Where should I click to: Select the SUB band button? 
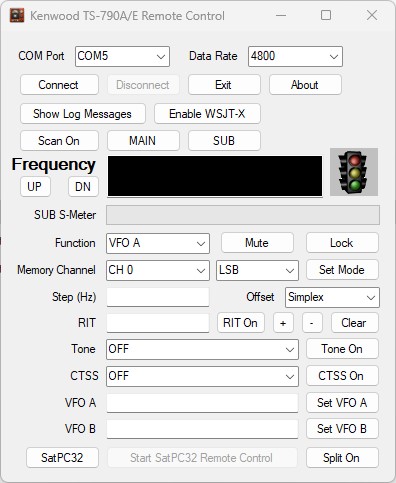coord(224,141)
